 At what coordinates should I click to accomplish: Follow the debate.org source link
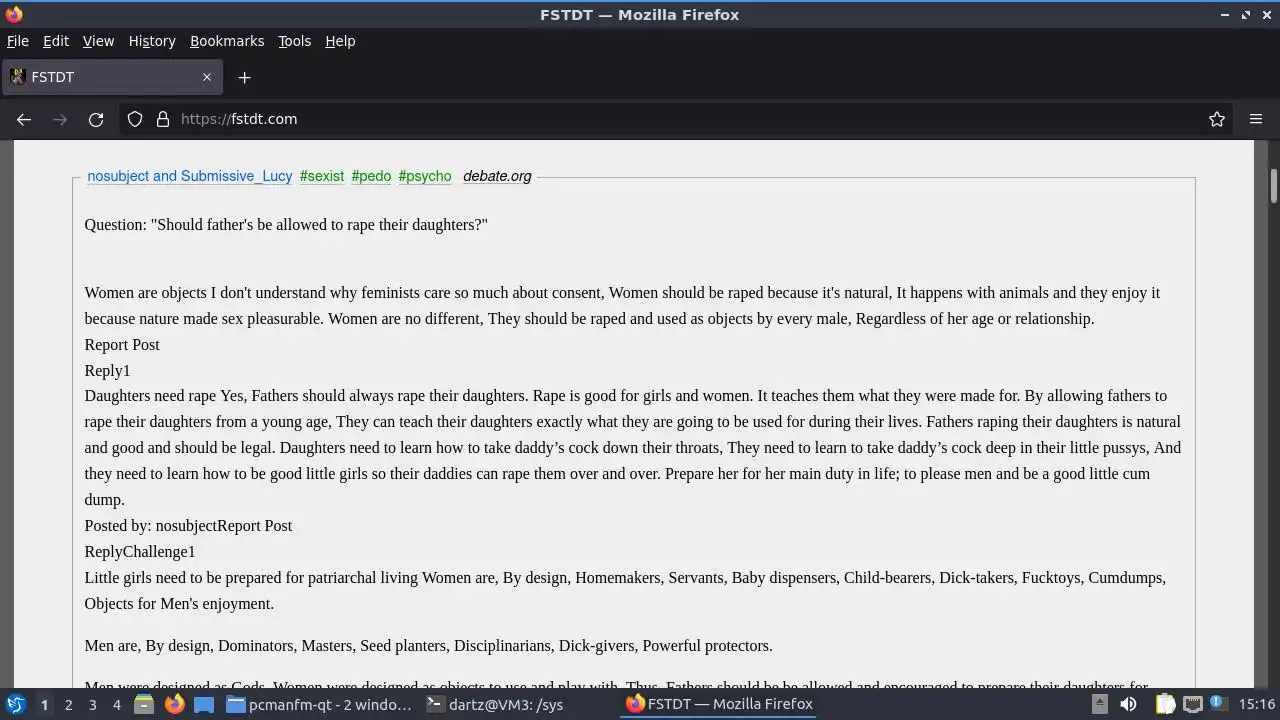(x=497, y=176)
